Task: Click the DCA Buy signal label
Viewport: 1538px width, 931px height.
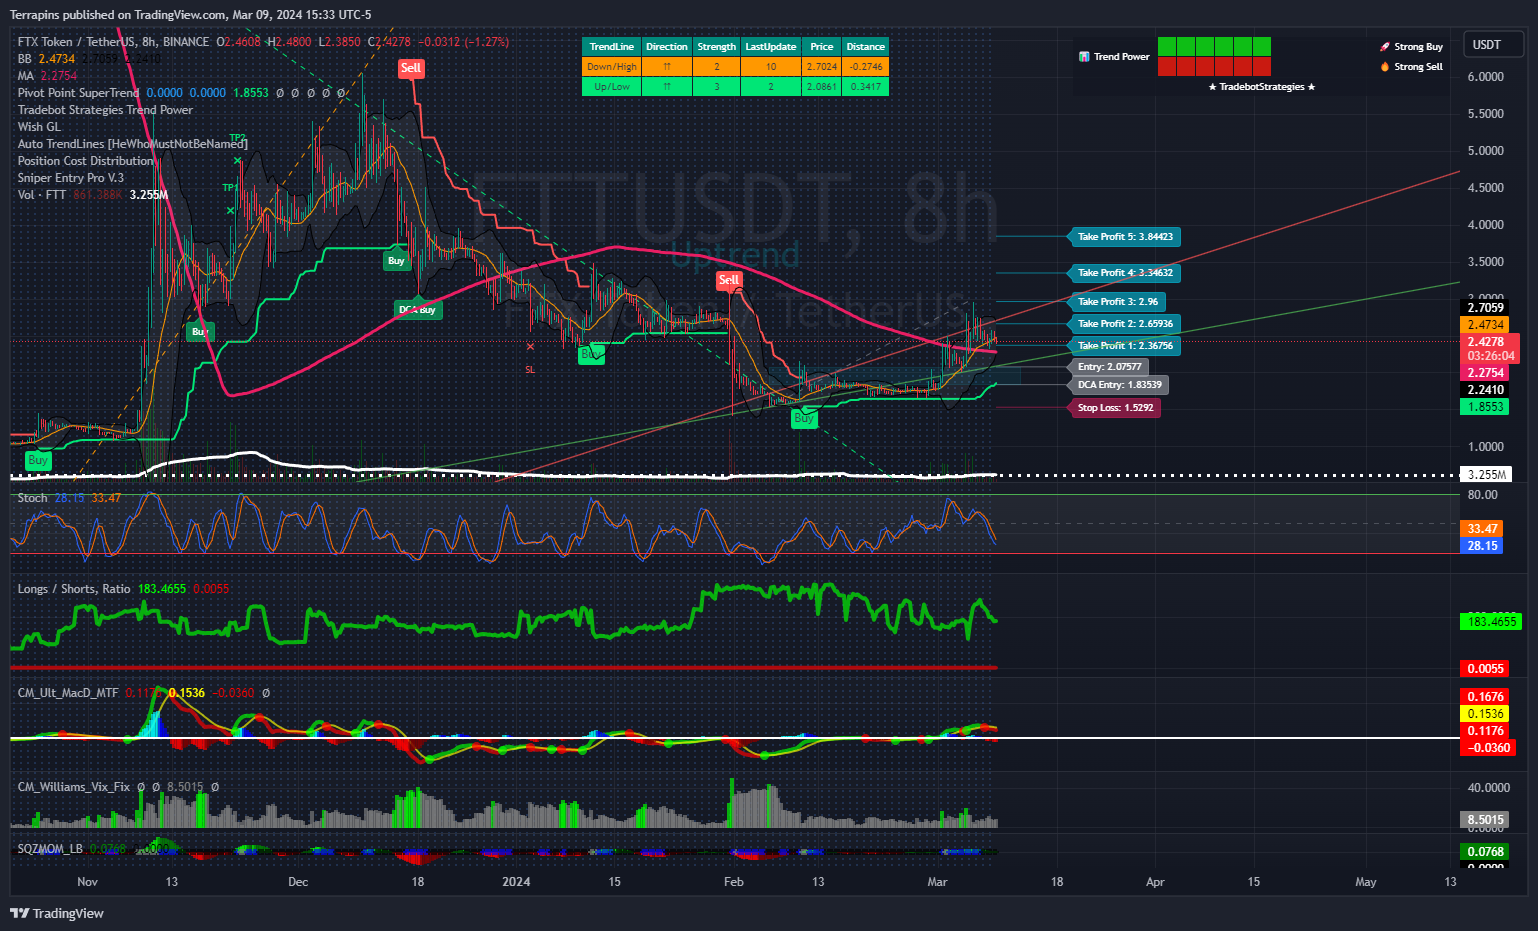Action: point(418,310)
